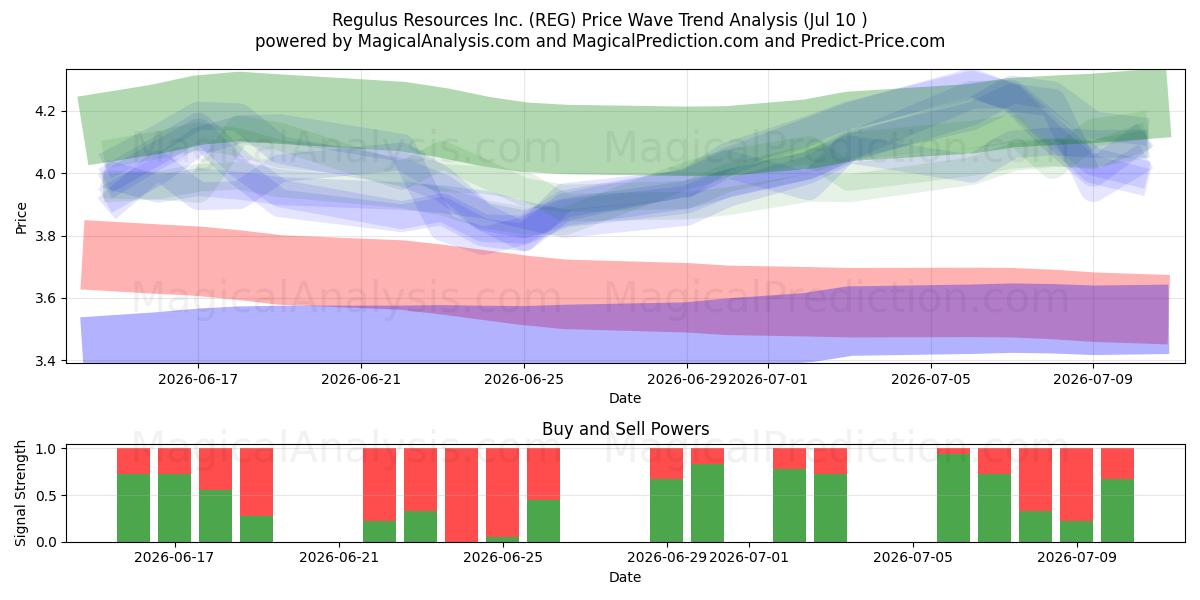This screenshot has width=1200, height=600.
Task: Click the 2026-06-17 date label under signal chart
Action: [x=175, y=558]
